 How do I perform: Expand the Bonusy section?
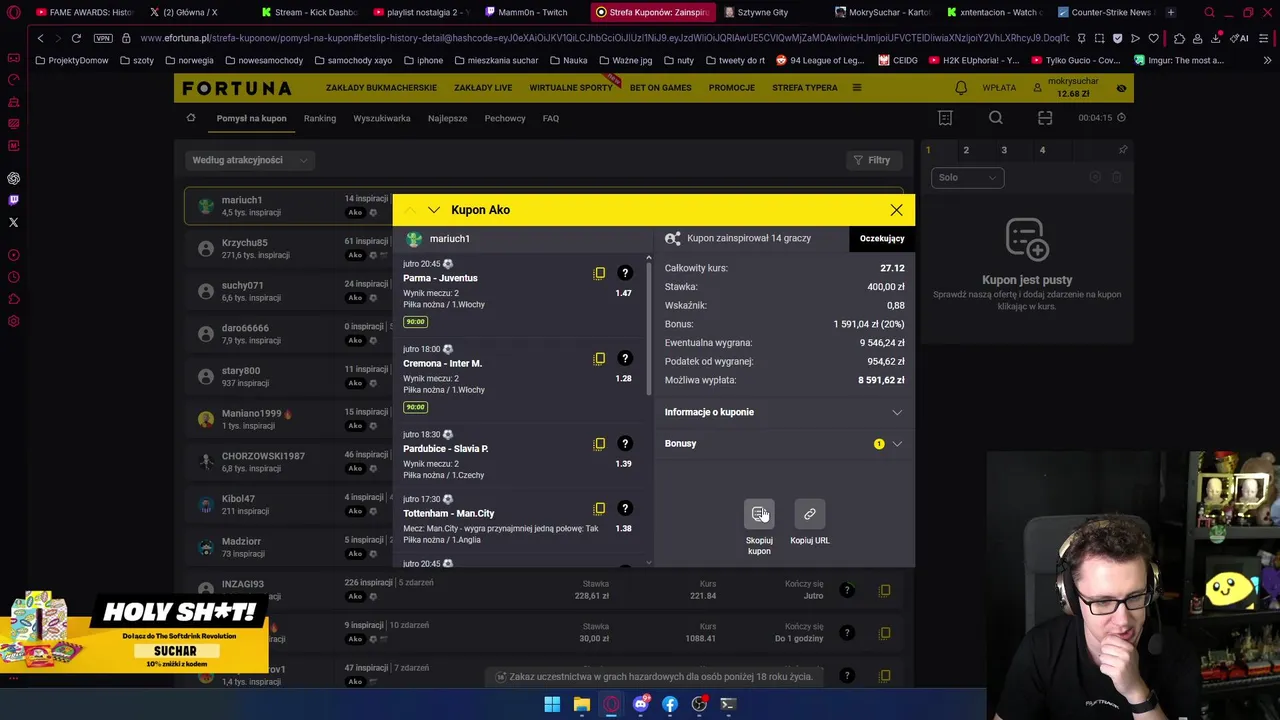[x=784, y=443]
